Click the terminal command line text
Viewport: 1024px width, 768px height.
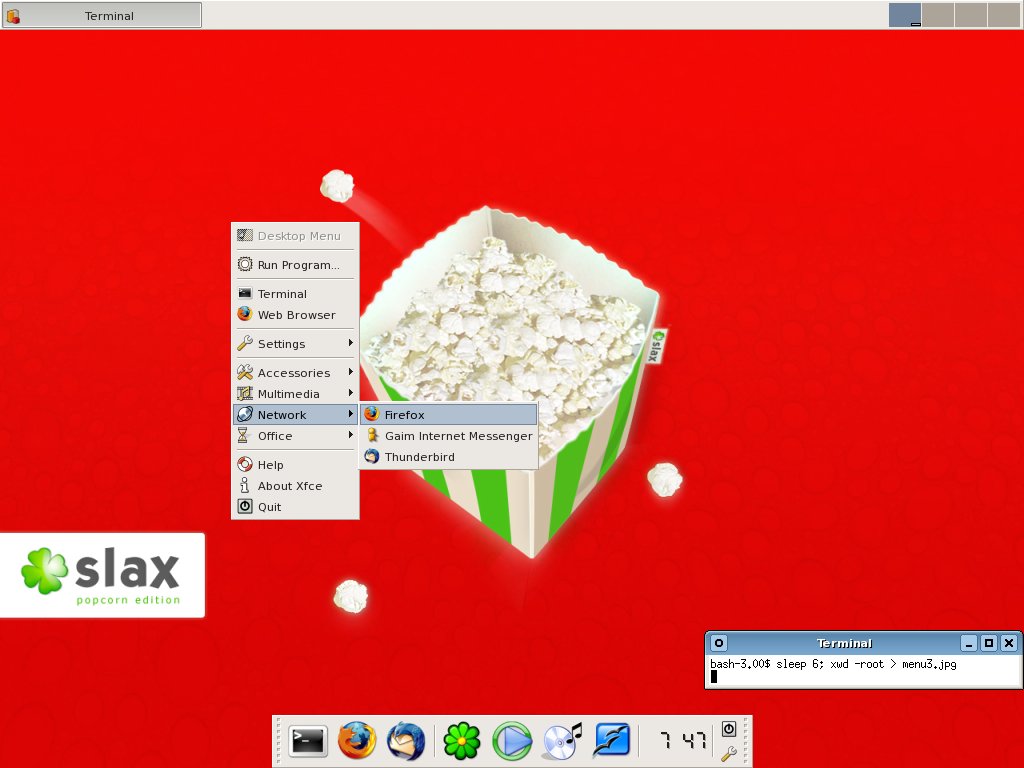pyautogui.click(x=833, y=664)
